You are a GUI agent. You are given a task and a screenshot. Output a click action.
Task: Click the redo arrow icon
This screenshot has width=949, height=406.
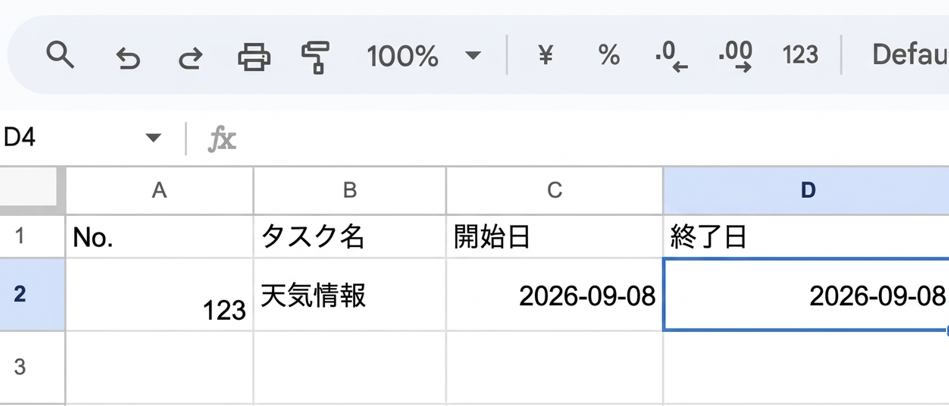click(190, 59)
